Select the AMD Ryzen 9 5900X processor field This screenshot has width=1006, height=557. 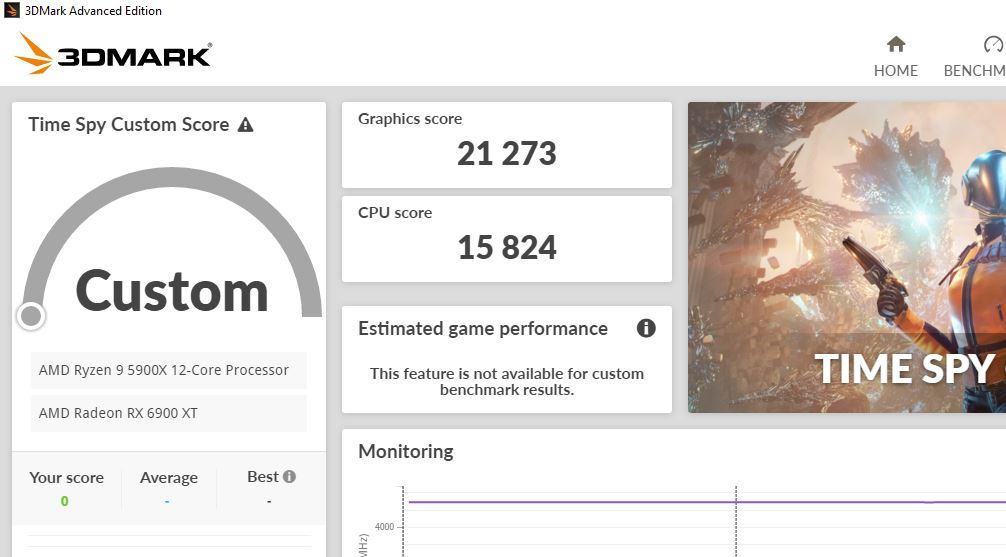coord(168,370)
